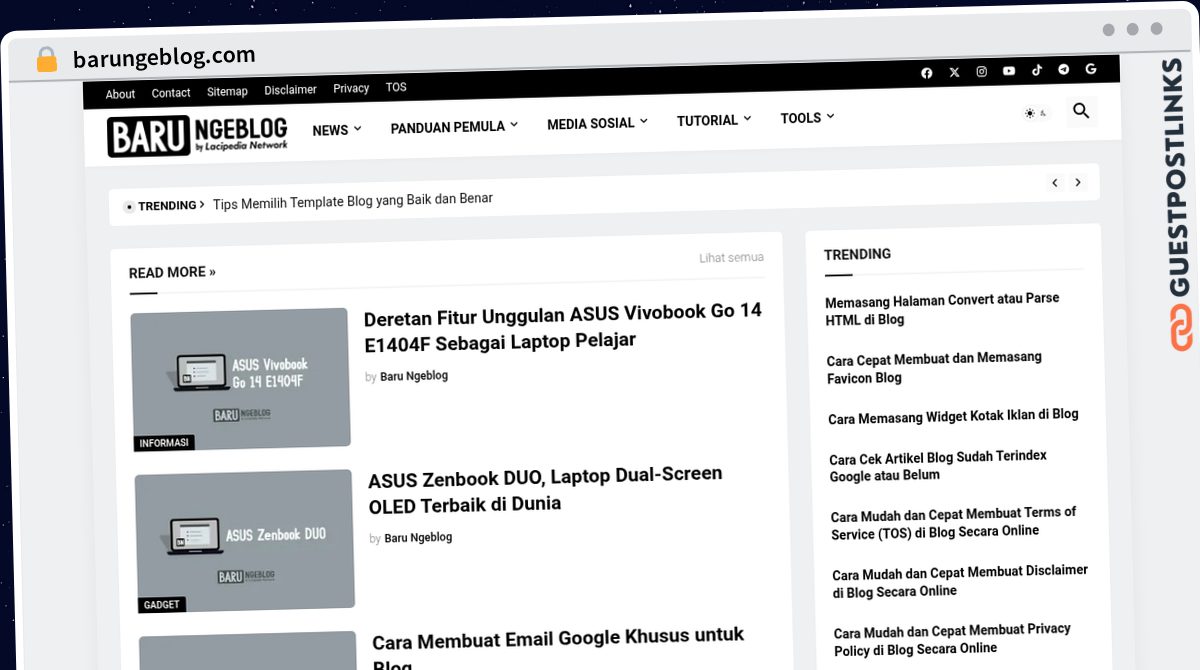
Task: Expand the PANDUAN PEMULA dropdown menu
Action: 454,127
